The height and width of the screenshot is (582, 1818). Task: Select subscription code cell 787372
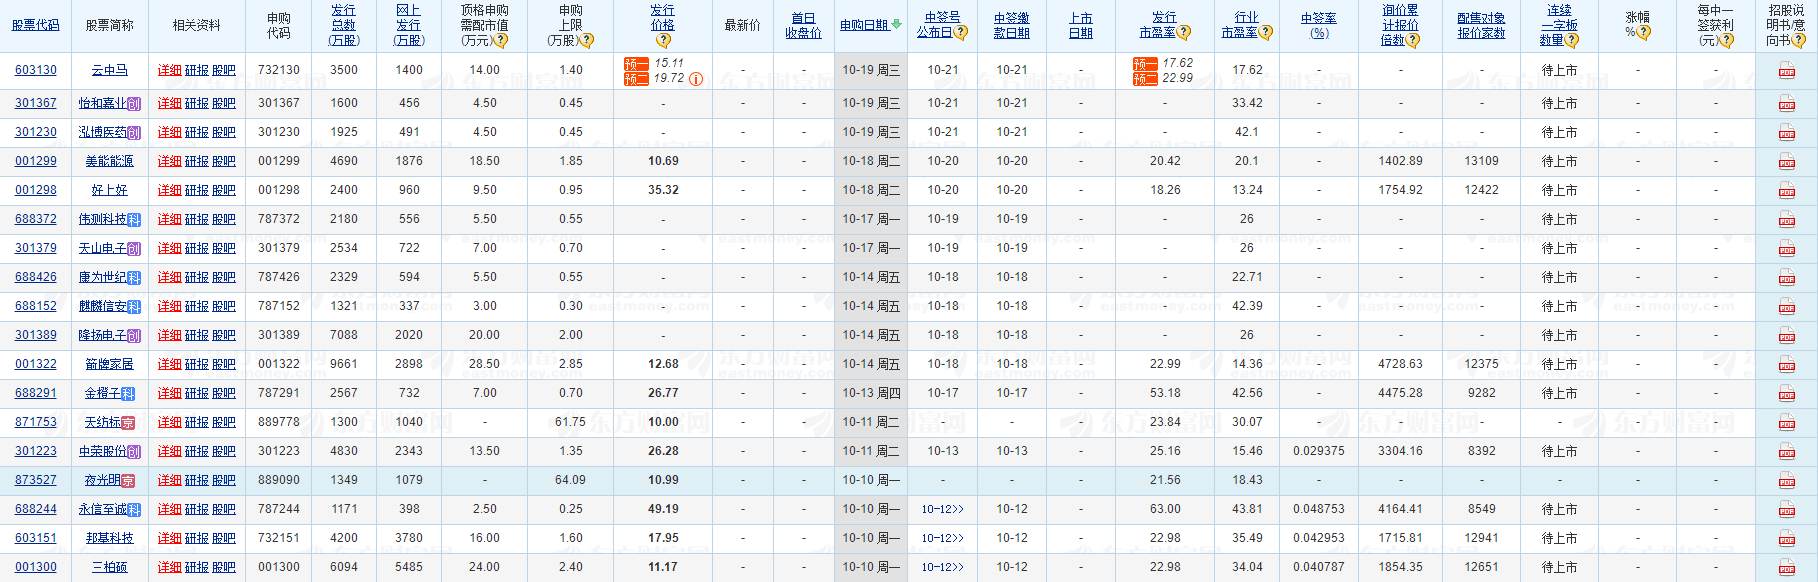click(x=279, y=220)
